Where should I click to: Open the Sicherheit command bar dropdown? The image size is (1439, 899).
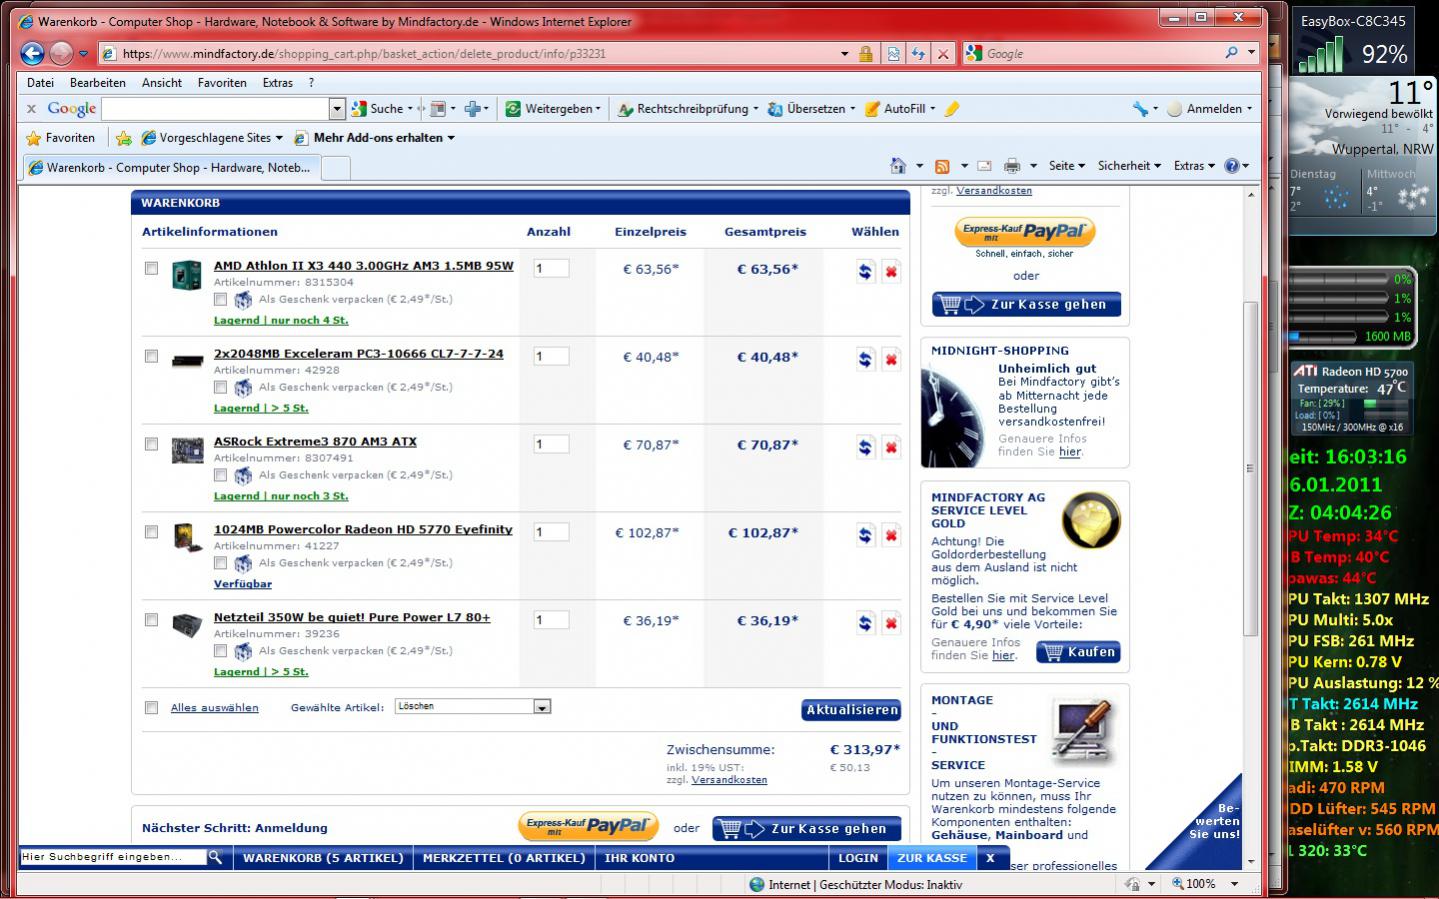click(1129, 166)
